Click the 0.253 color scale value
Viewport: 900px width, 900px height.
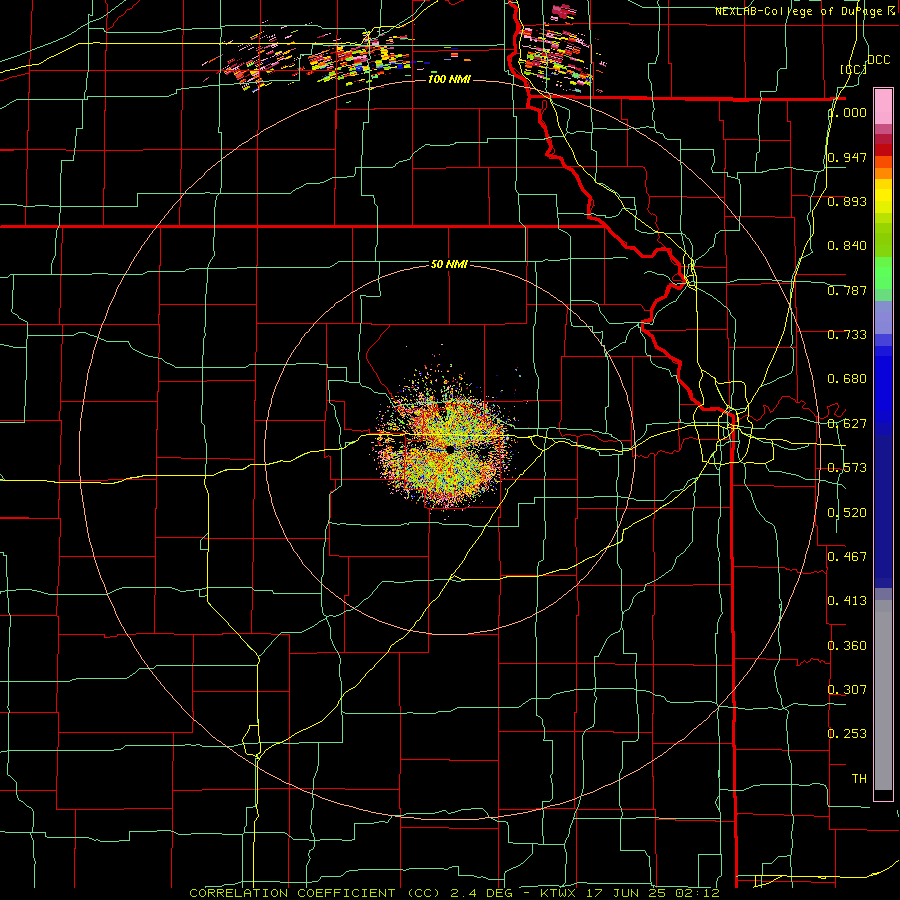coord(847,734)
